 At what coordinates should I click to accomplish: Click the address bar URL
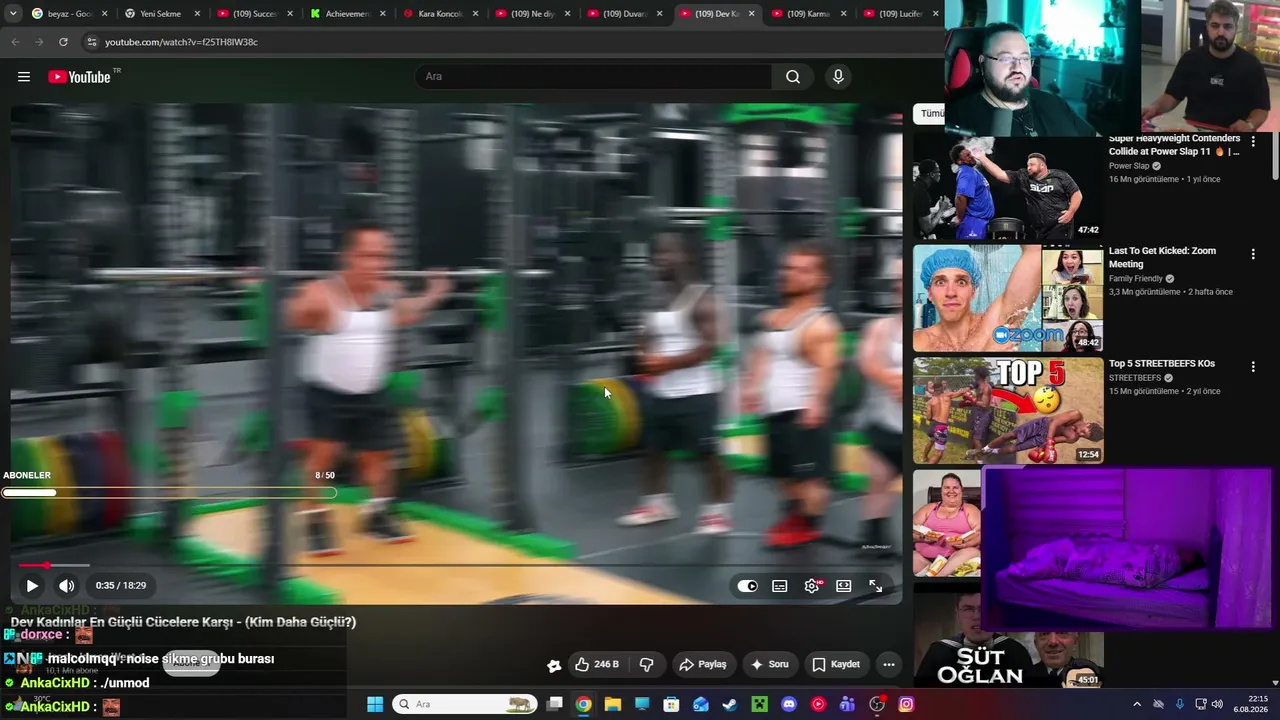181,42
